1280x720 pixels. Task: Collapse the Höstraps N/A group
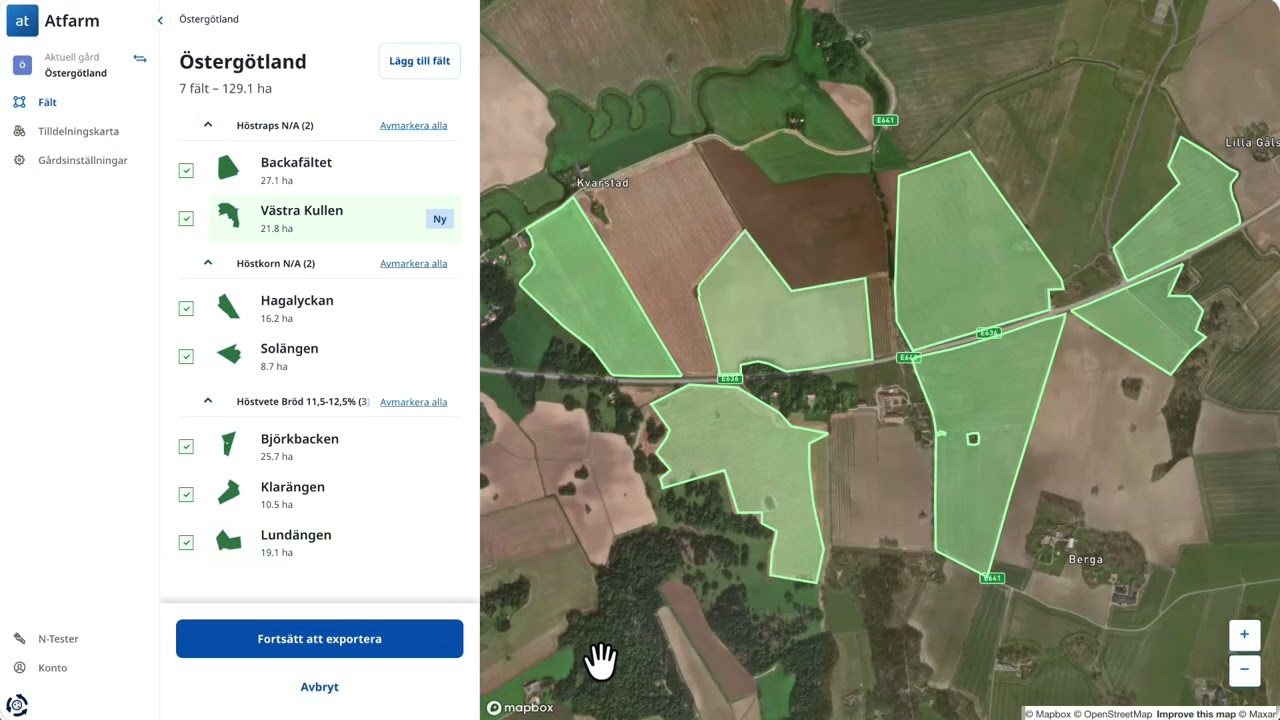point(208,125)
